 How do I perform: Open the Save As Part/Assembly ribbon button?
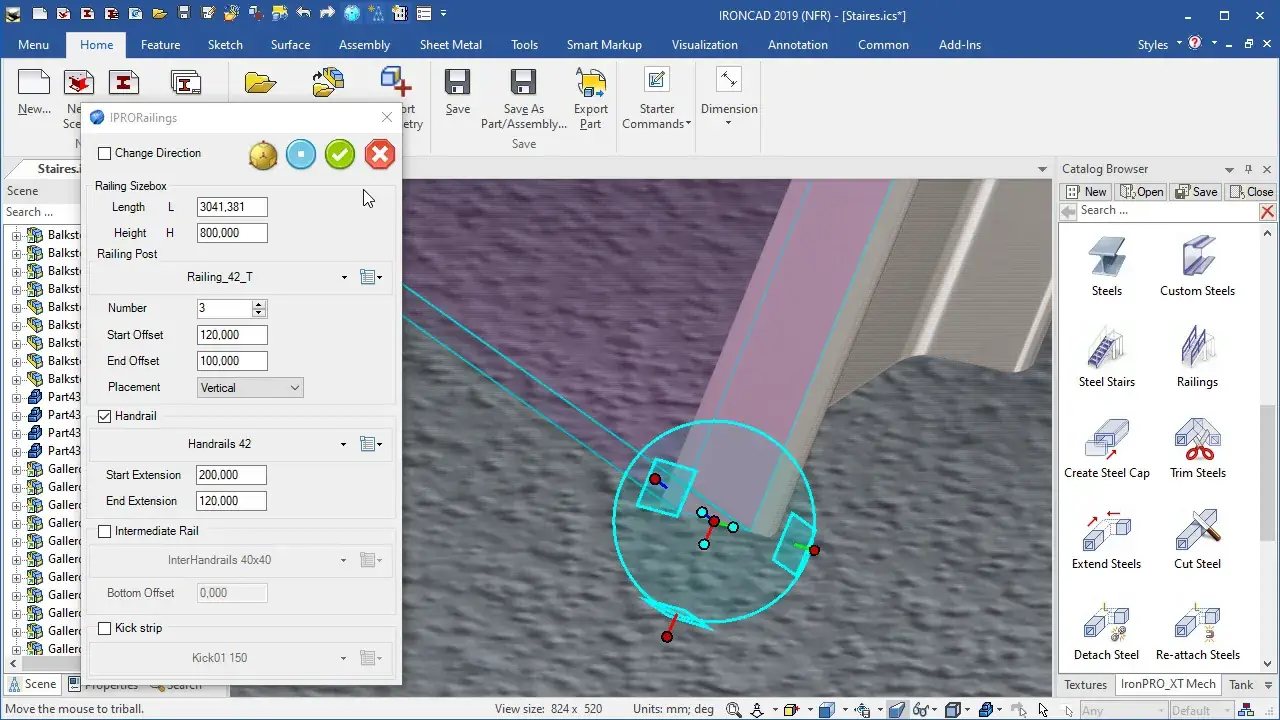pyautogui.click(x=523, y=99)
